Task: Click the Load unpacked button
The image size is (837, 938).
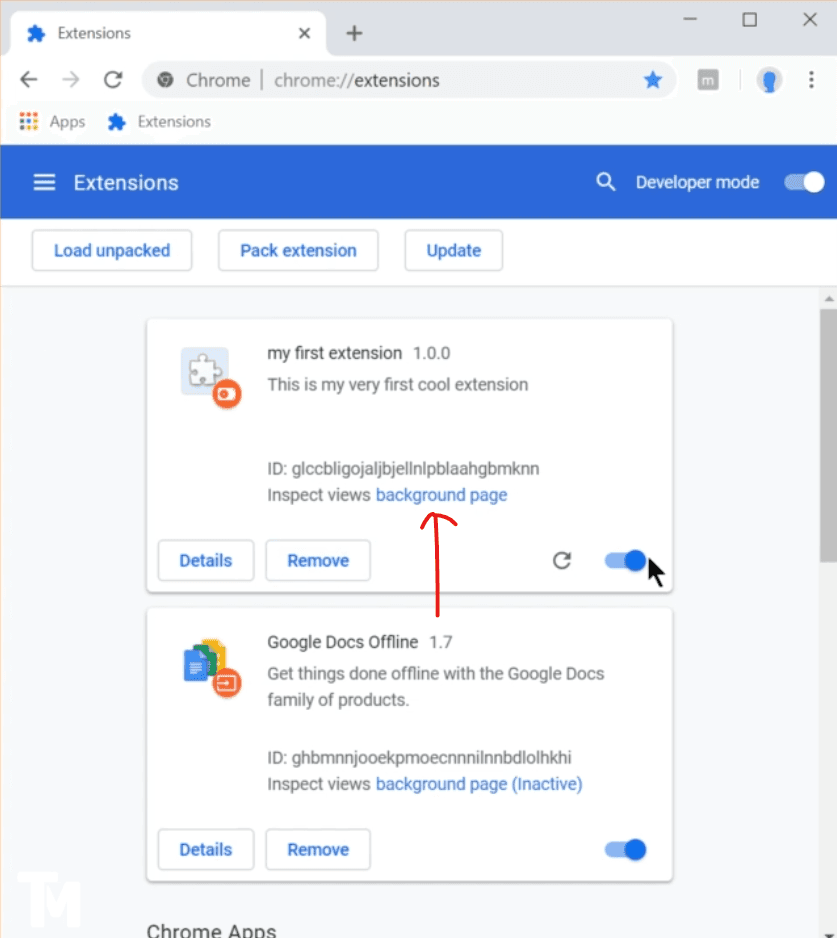Action: (x=112, y=250)
